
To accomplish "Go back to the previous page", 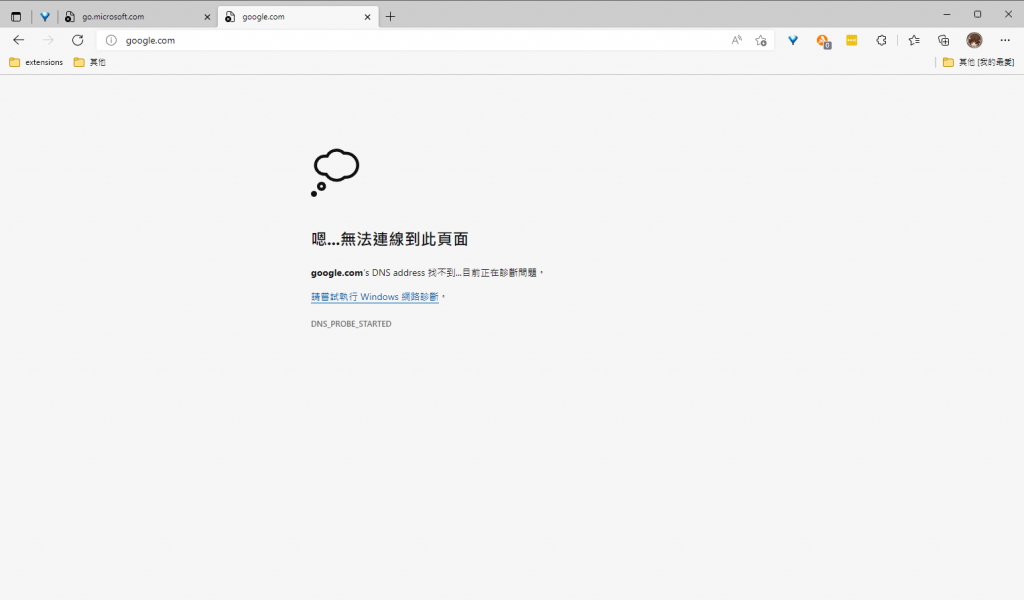I will pyautogui.click(x=18, y=40).
